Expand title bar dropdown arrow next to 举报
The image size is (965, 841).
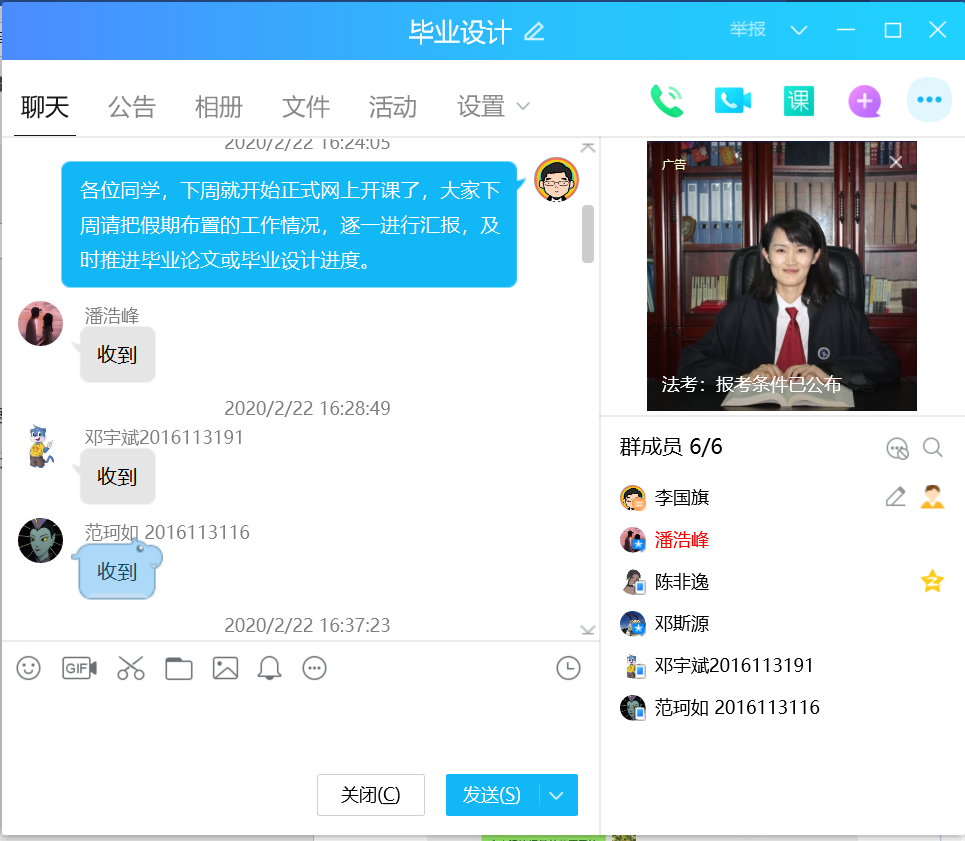798,30
